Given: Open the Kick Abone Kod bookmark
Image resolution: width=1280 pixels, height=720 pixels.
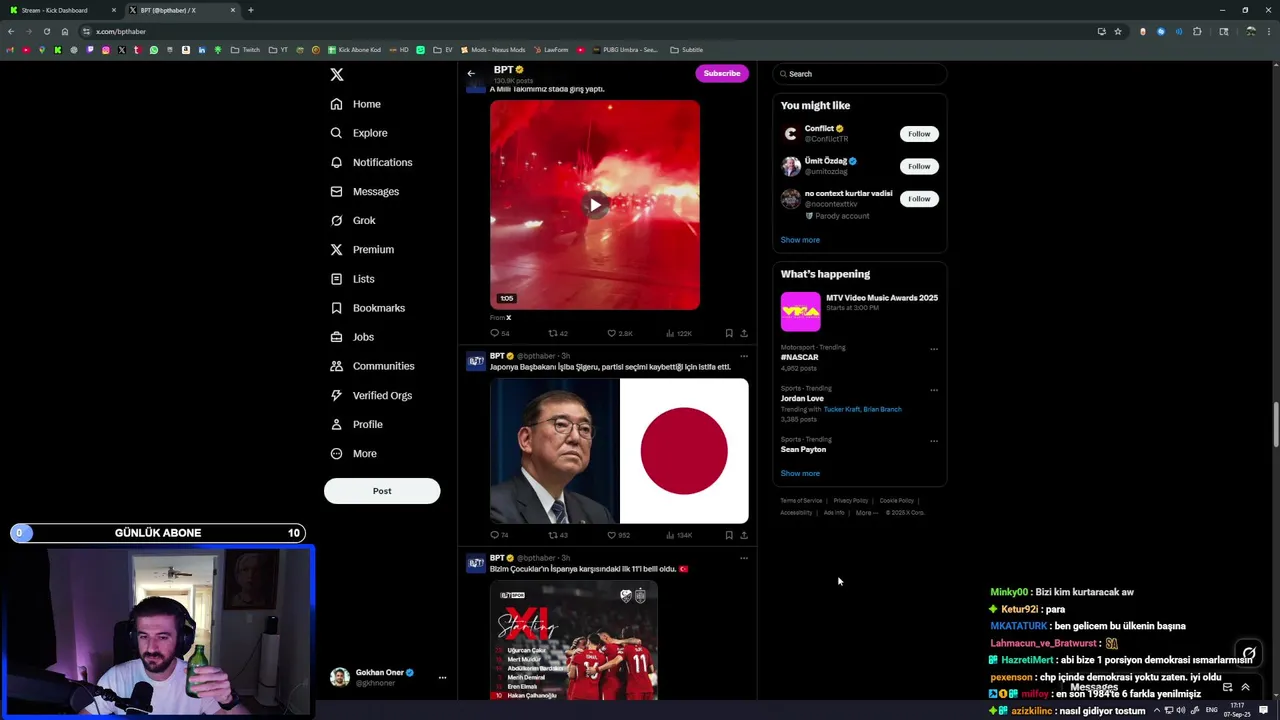Looking at the screenshot, I should pyautogui.click(x=353, y=50).
